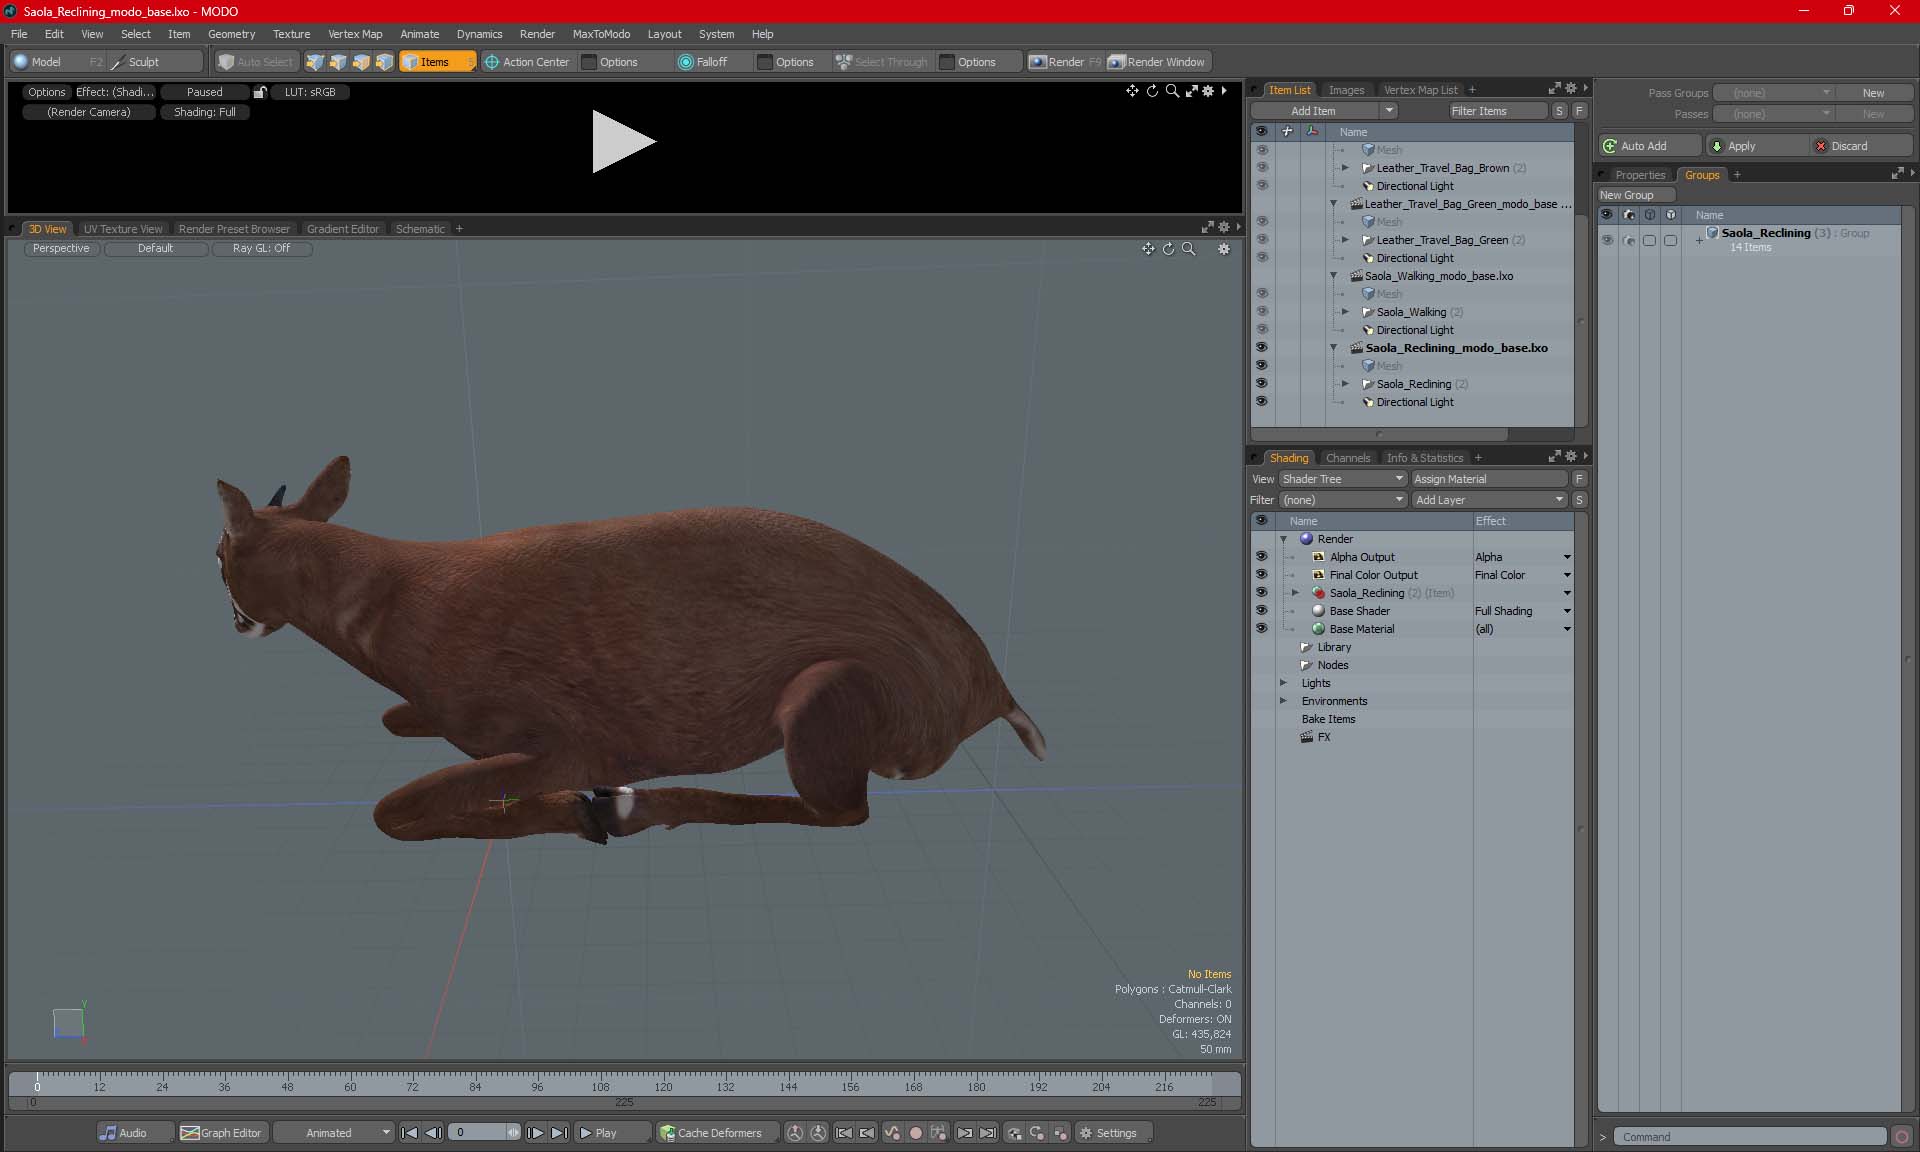Click the Render F9 button
The image size is (1920, 1152).
click(x=1065, y=62)
